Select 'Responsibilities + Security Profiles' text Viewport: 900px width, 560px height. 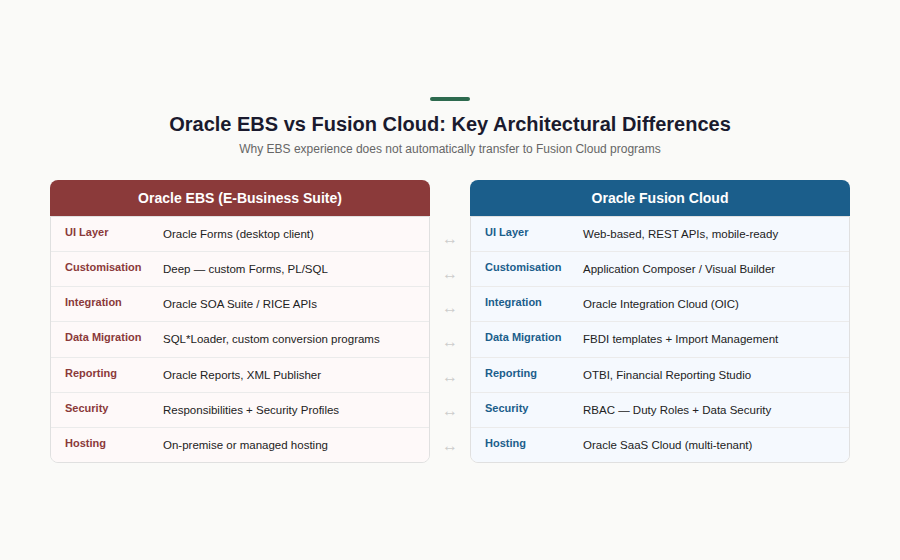(251, 410)
